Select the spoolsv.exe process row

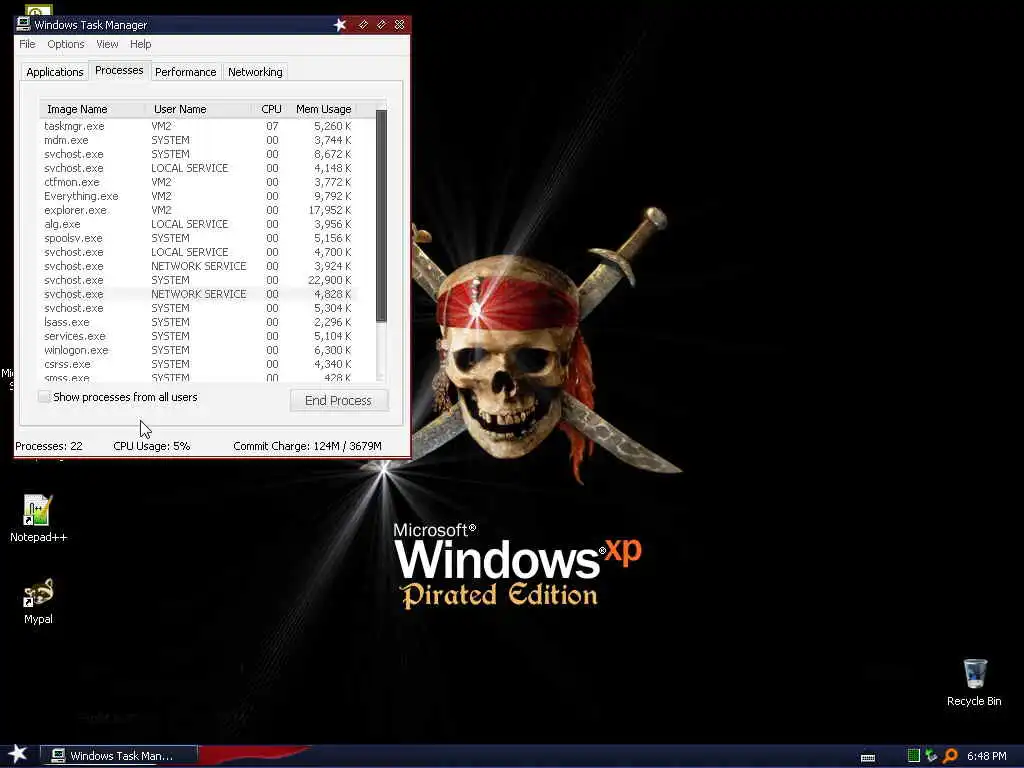click(199, 238)
